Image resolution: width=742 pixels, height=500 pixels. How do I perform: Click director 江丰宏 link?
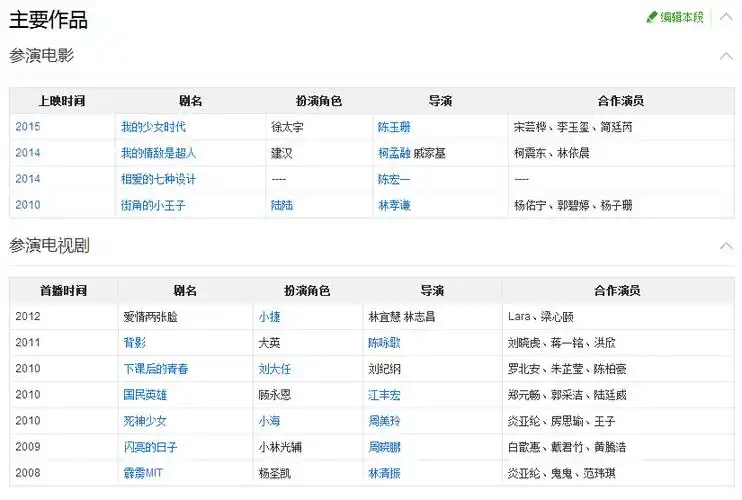click(x=384, y=395)
